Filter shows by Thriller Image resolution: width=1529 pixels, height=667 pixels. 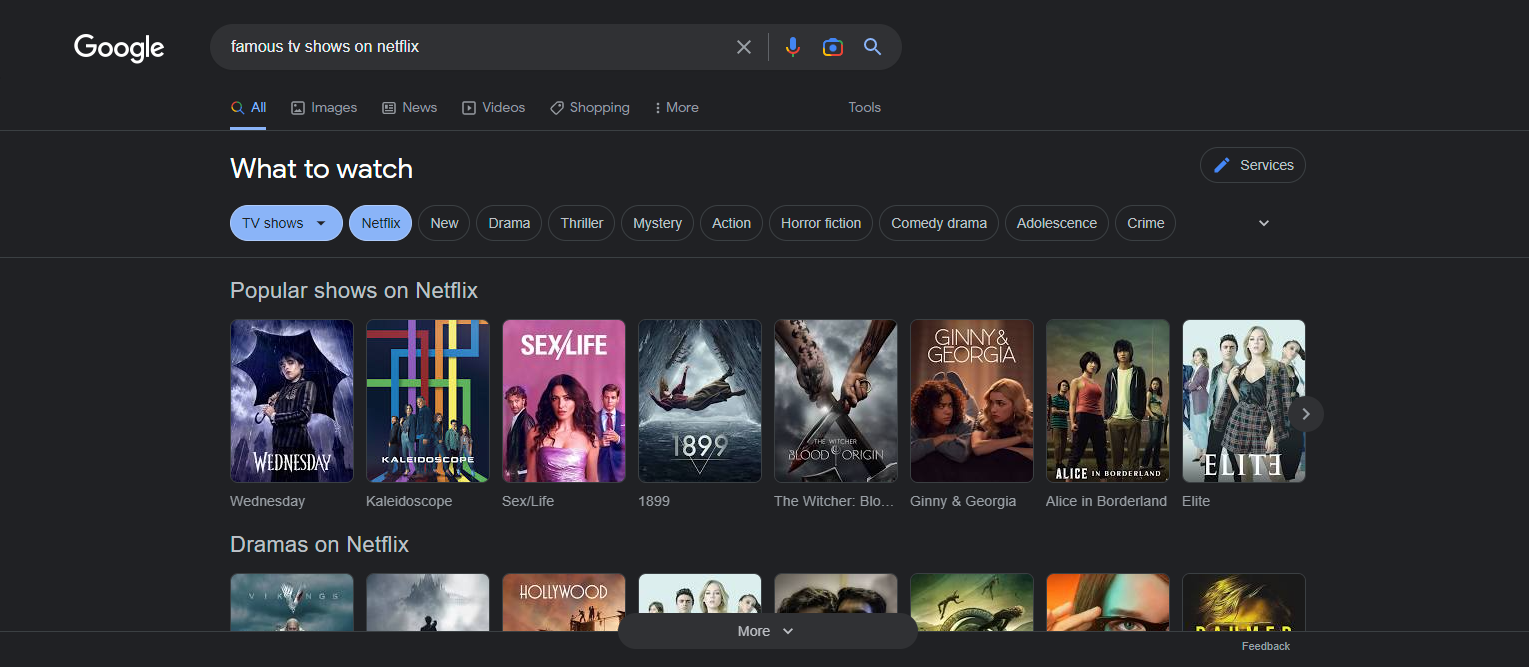pyautogui.click(x=582, y=223)
